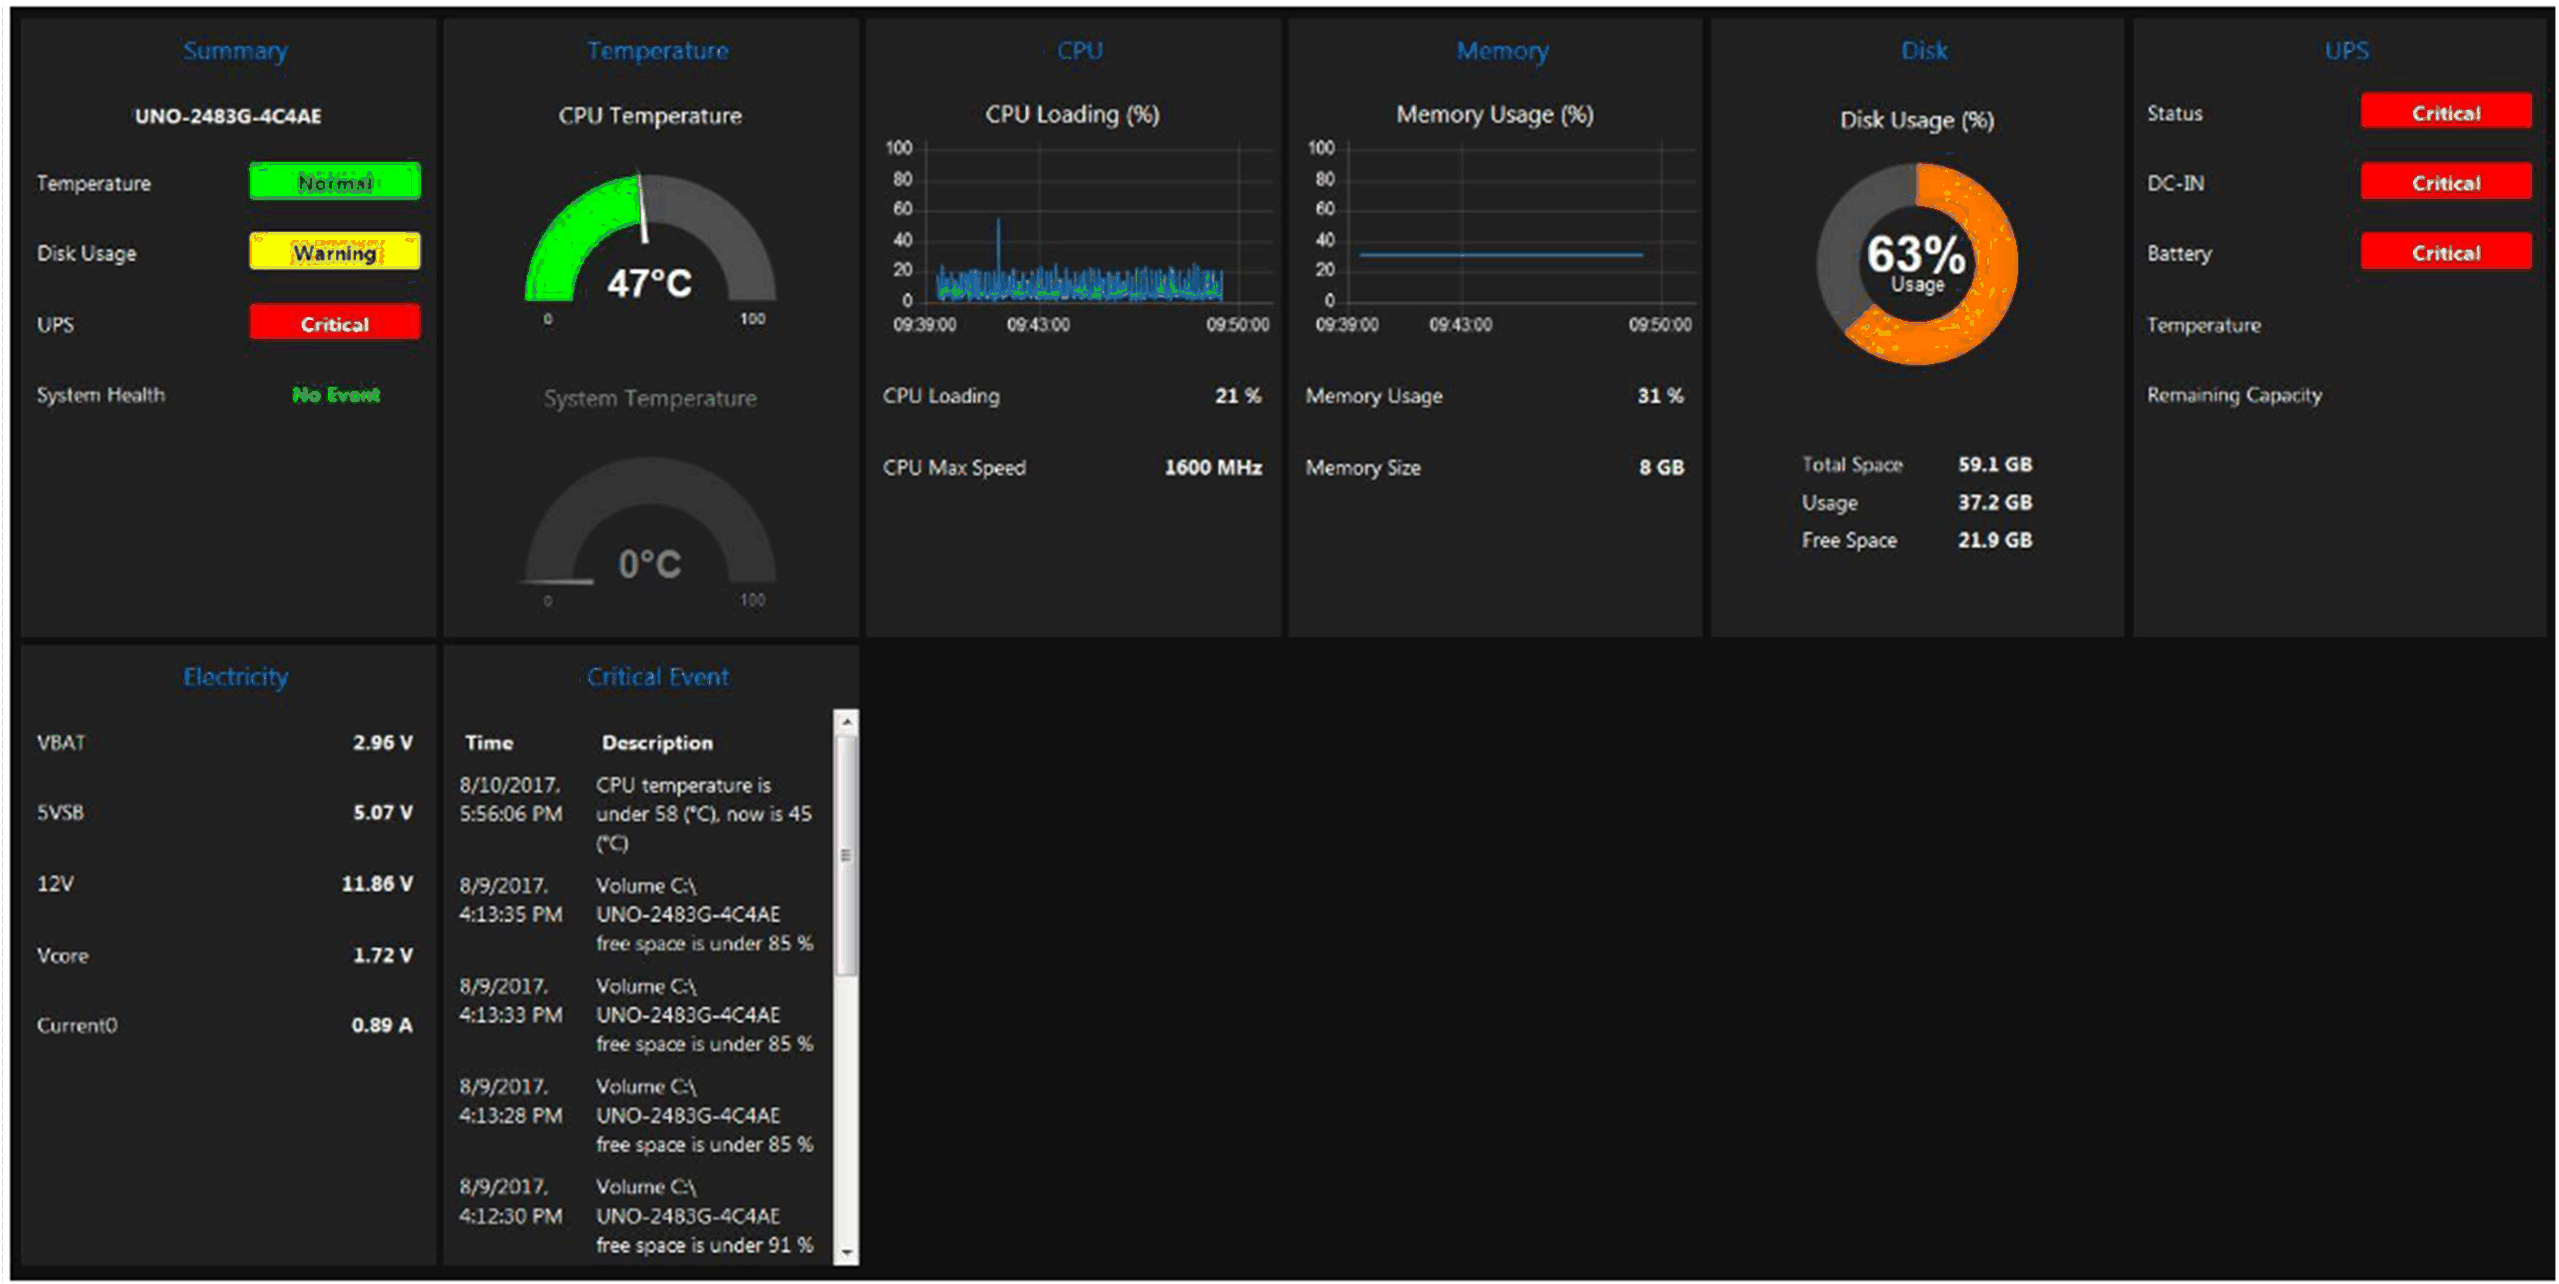Click the Critical Event scrollbar thumb
2559x1284 pixels.
click(x=846, y=855)
